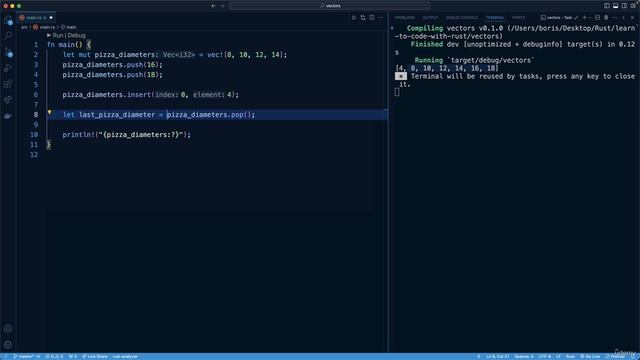Click the errors and warnings status item

[54, 356]
